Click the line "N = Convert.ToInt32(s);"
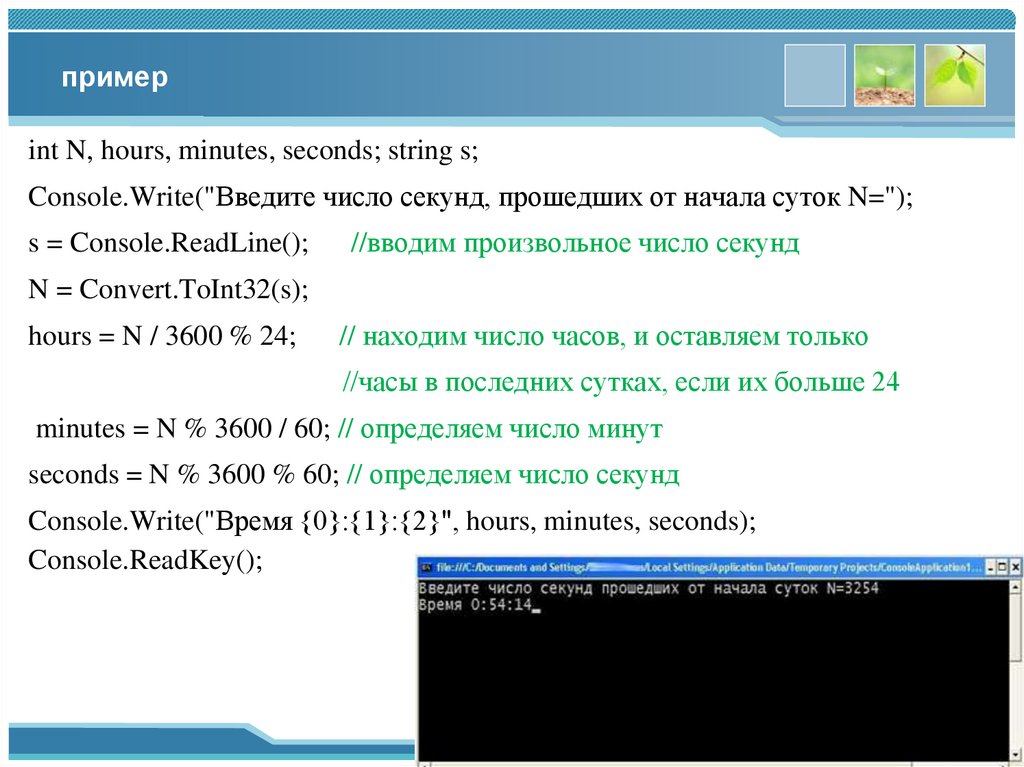The image size is (1024, 767). coord(168,289)
